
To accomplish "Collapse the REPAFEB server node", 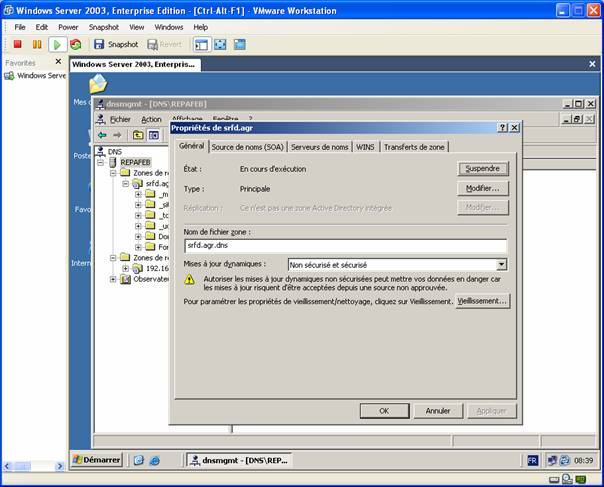I will 101,163.
